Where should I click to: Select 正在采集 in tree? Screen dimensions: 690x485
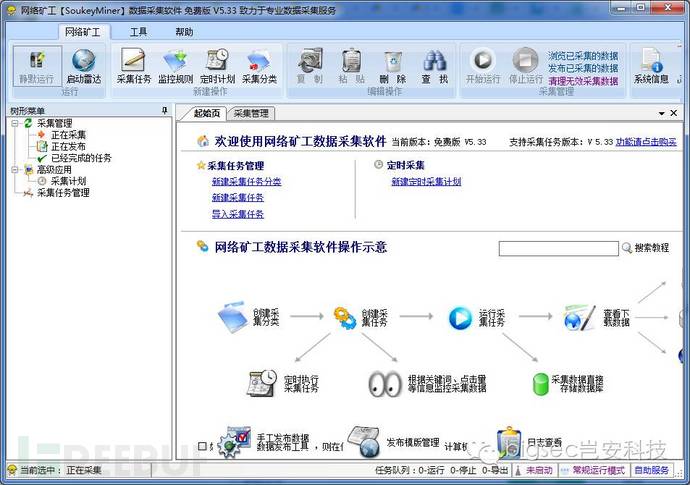(69, 135)
